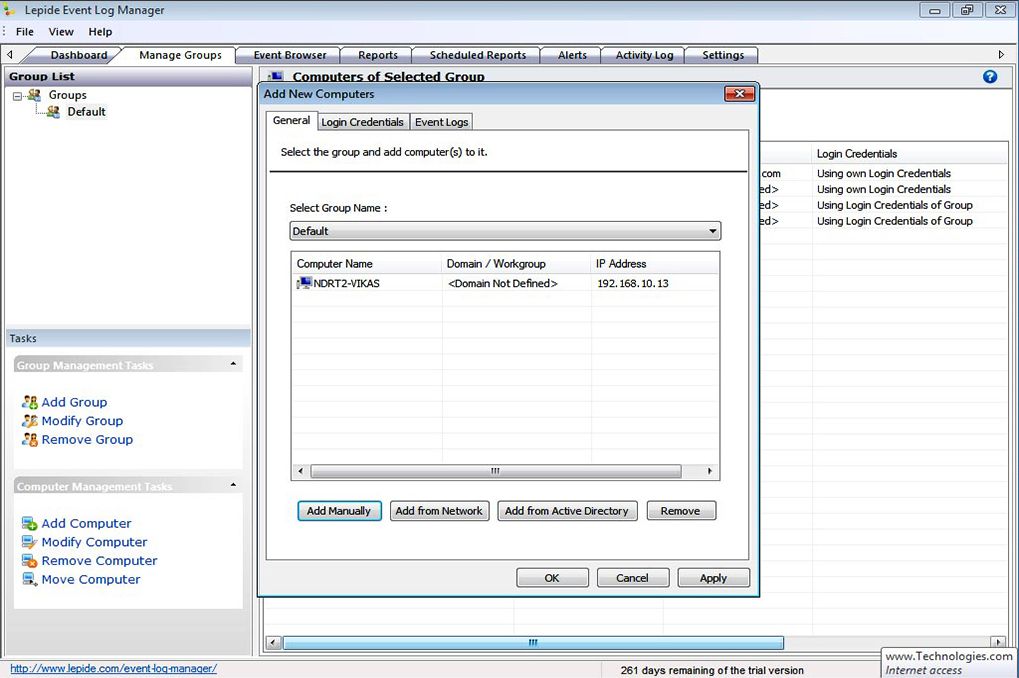Go to the Alerts tab
The width and height of the screenshot is (1019, 678).
572,55
